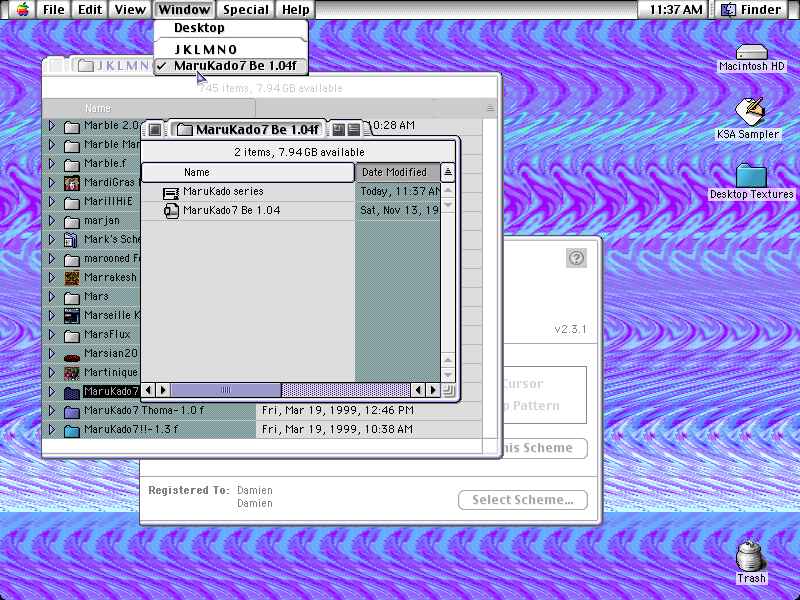This screenshot has height=600, width=800.
Task: Click the MarillHiE folder icon
Action: [72, 203]
